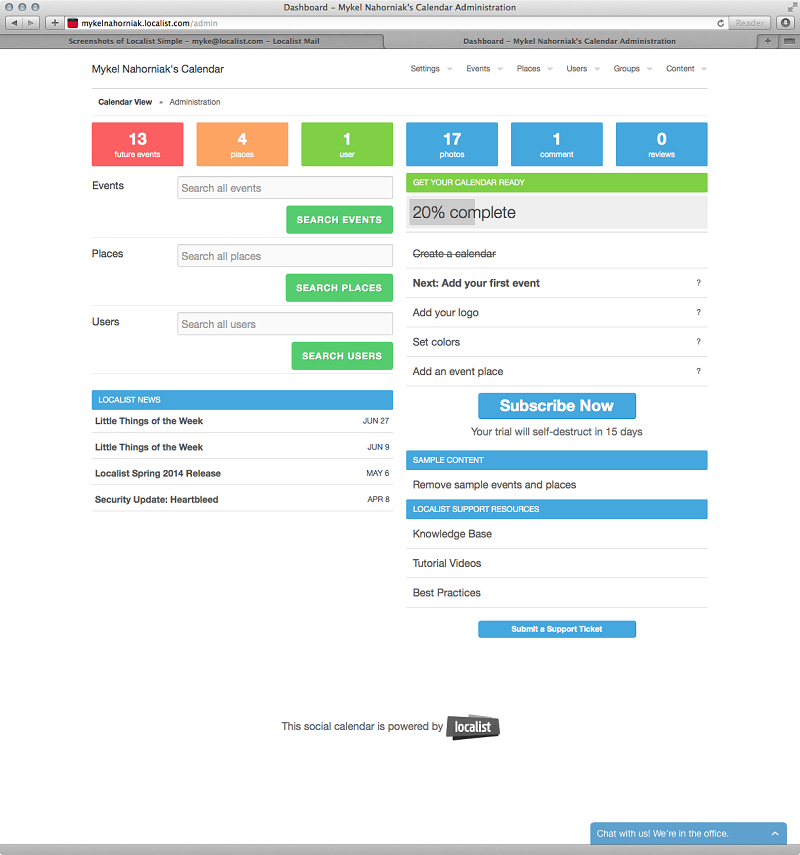Open the Settings dropdown menu
Screen dimensions: 800x855
[431, 69]
